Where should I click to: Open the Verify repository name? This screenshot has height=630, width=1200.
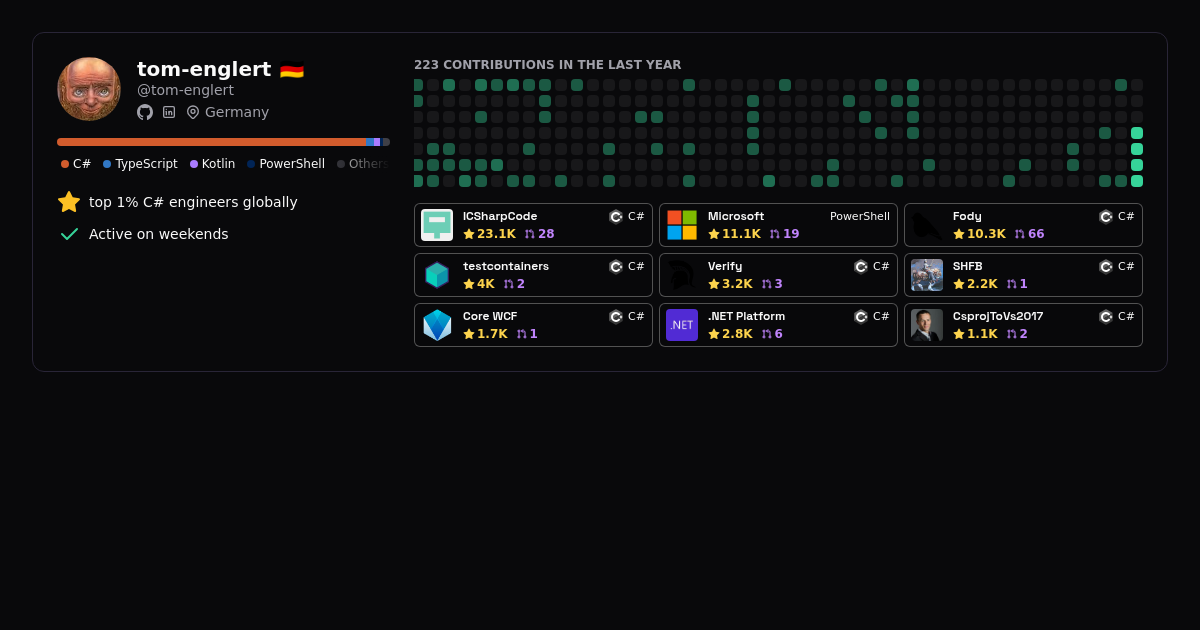click(x=725, y=266)
